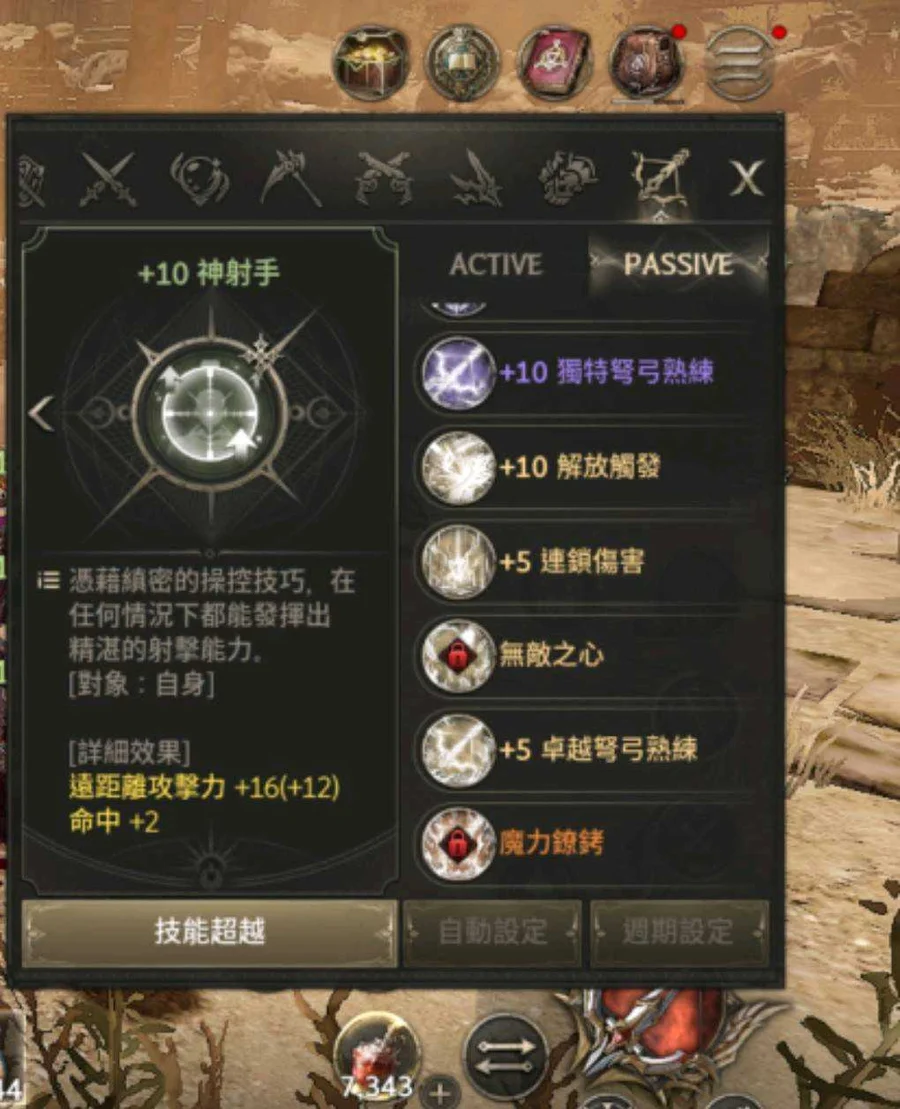The width and height of the screenshot is (900, 1109).
Task: Switch to the PASSIVE skills tab
Action: tap(678, 265)
